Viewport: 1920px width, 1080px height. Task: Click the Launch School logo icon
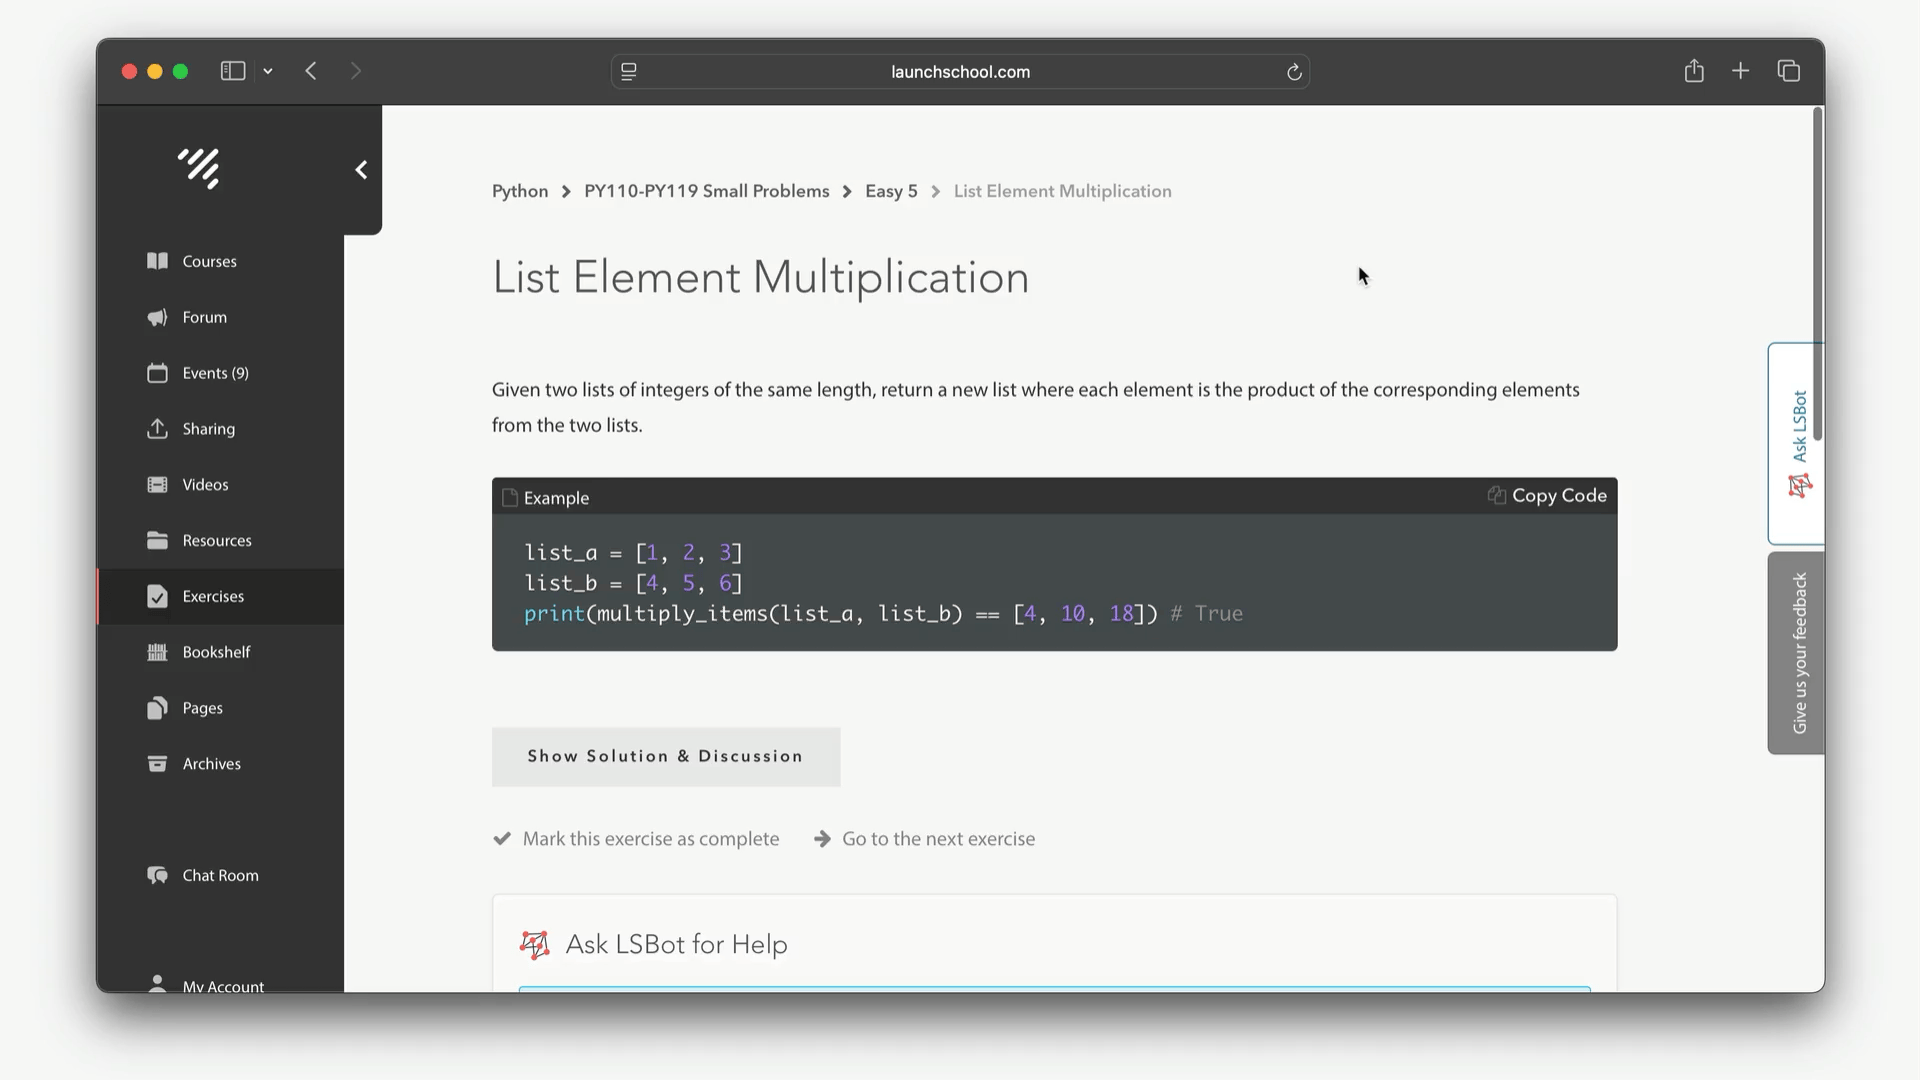pyautogui.click(x=199, y=168)
